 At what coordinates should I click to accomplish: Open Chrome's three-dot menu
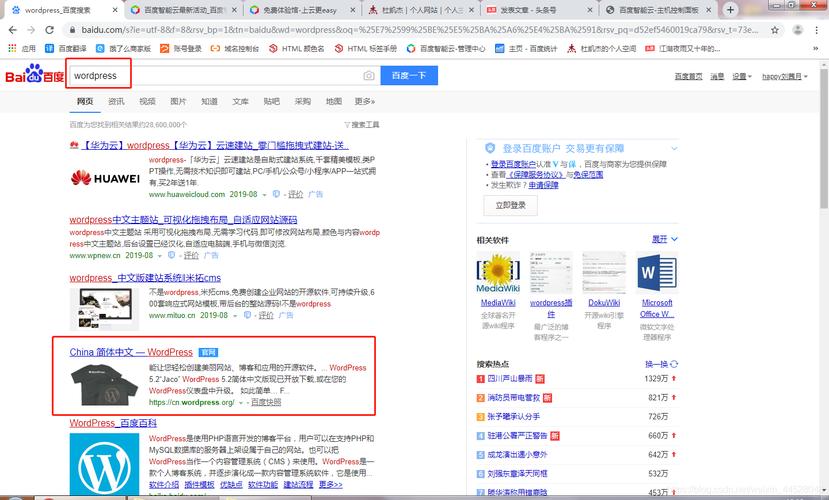click(x=816, y=30)
